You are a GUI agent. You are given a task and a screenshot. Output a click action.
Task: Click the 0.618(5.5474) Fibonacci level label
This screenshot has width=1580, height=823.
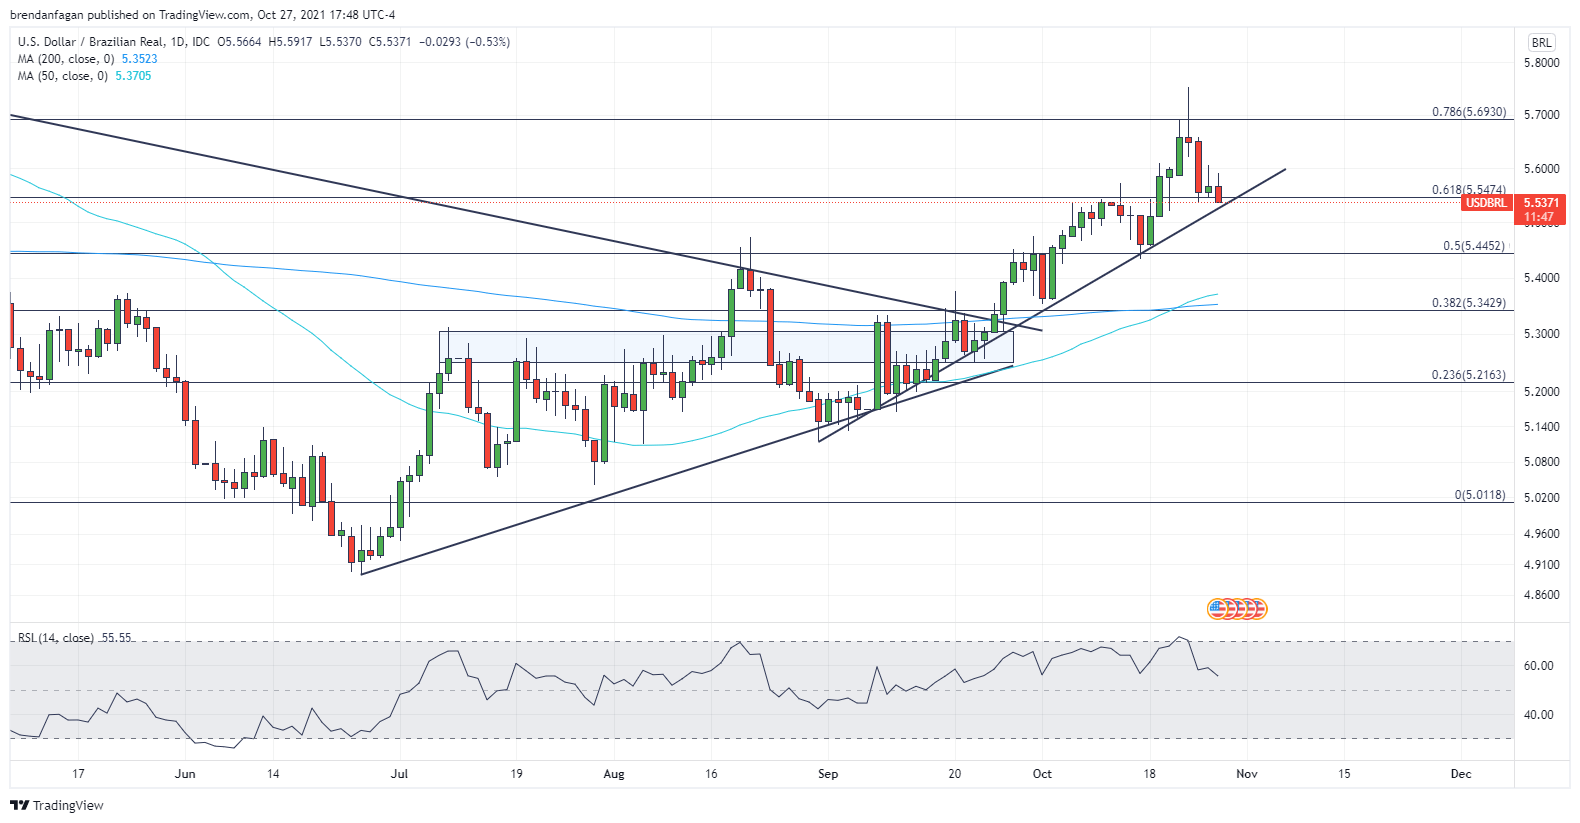[x=1469, y=190]
